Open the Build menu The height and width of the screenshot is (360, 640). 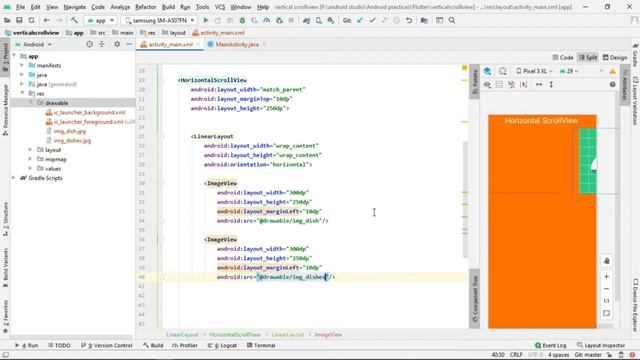(x=168, y=7)
